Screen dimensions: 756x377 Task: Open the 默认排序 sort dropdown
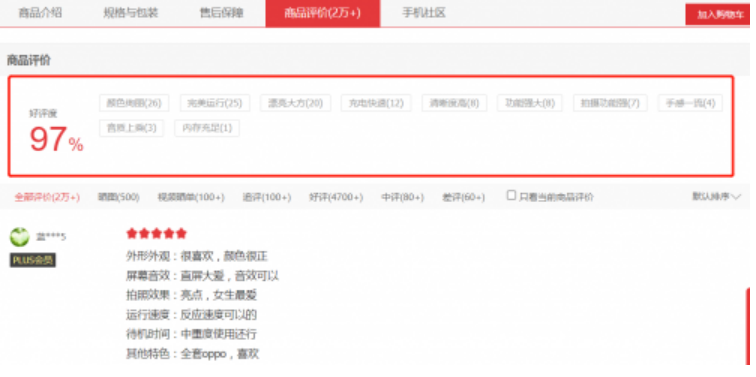[x=716, y=196]
